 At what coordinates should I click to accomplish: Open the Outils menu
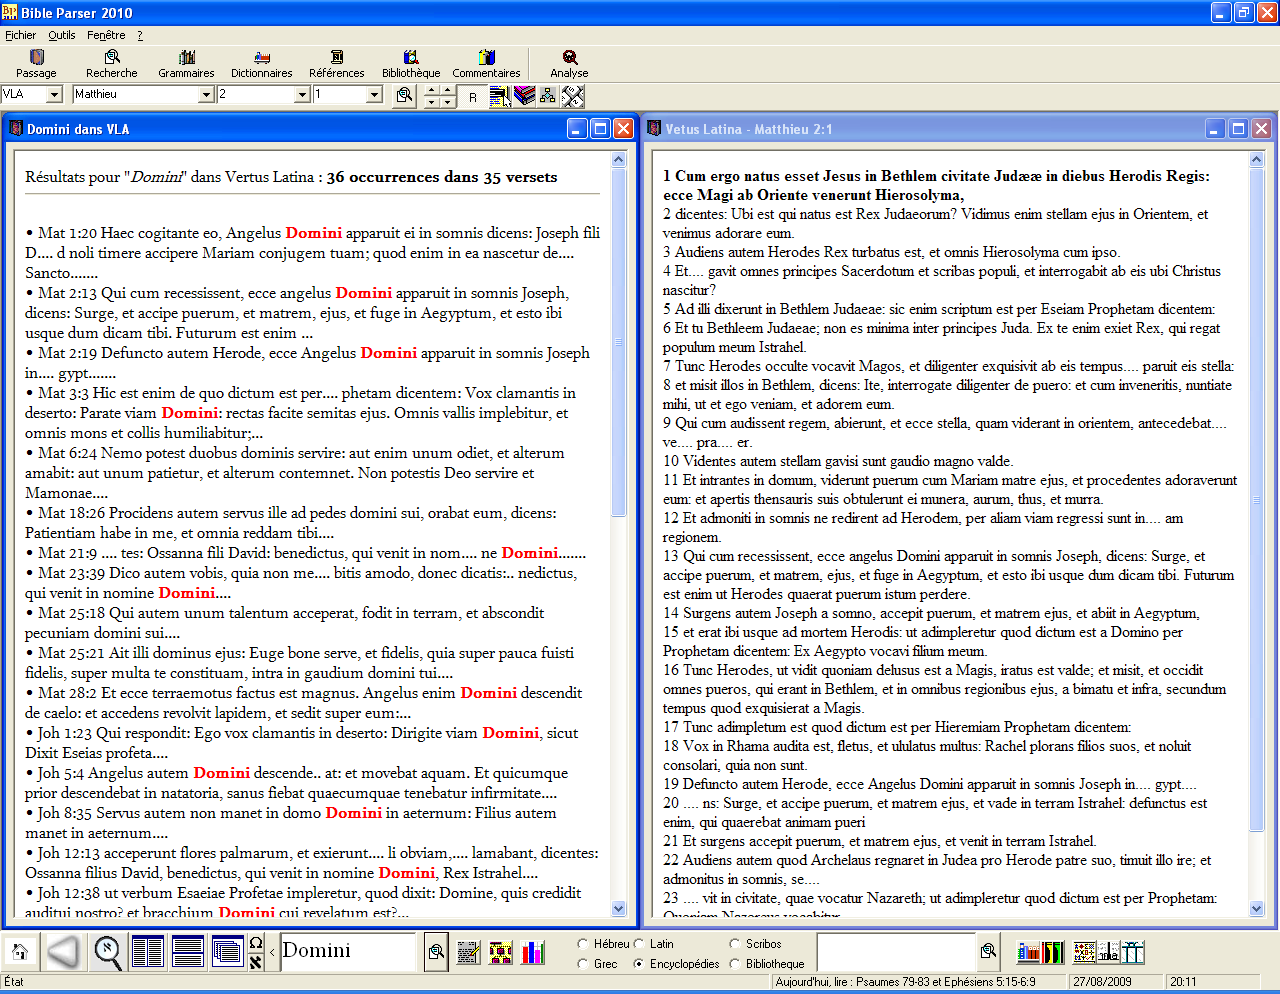click(x=62, y=35)
